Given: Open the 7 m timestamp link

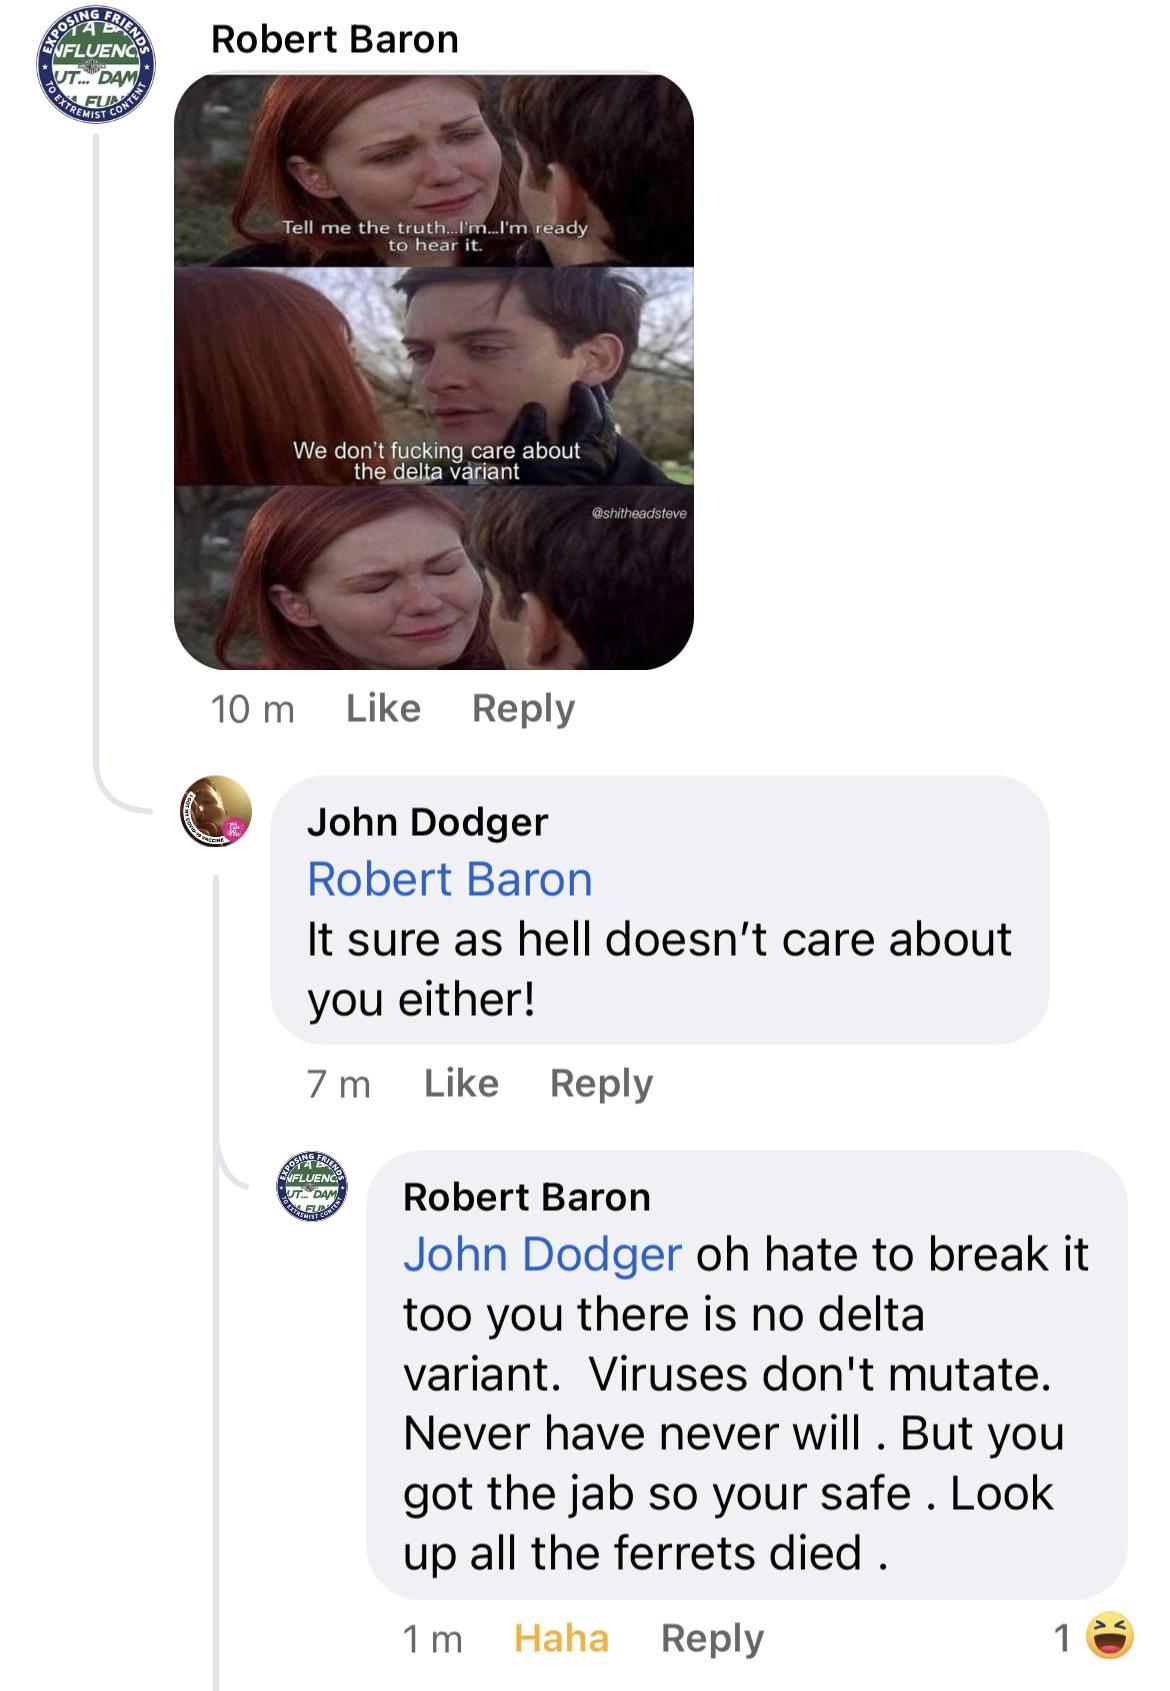Looking at the screenshot, I should pyautogui.click(x=340, y=1082).
